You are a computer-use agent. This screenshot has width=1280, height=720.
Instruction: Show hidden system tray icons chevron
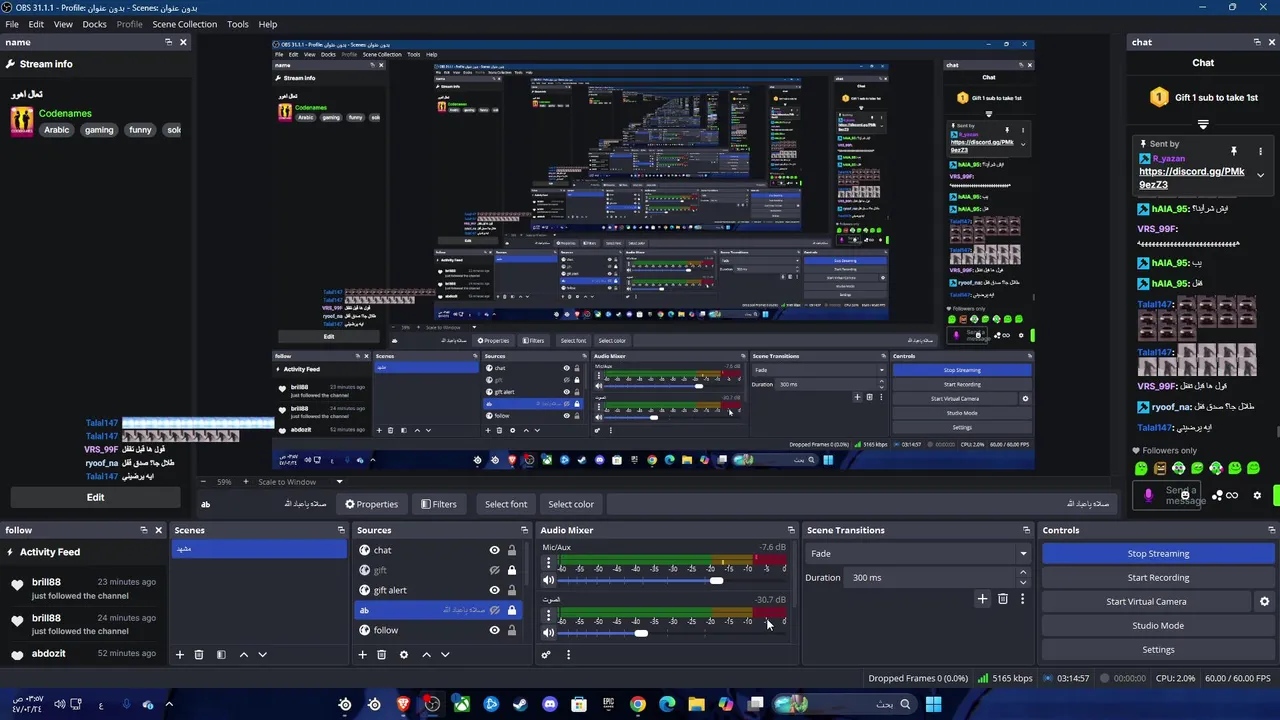pyautogui.click(x=169, y=704)
